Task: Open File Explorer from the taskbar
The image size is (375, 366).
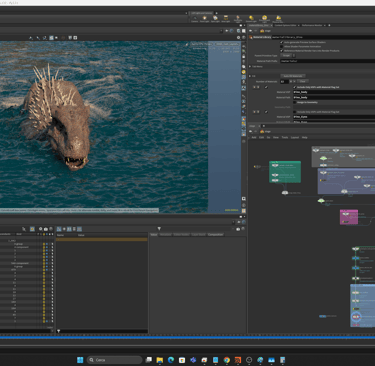Action: pos(160,360)
